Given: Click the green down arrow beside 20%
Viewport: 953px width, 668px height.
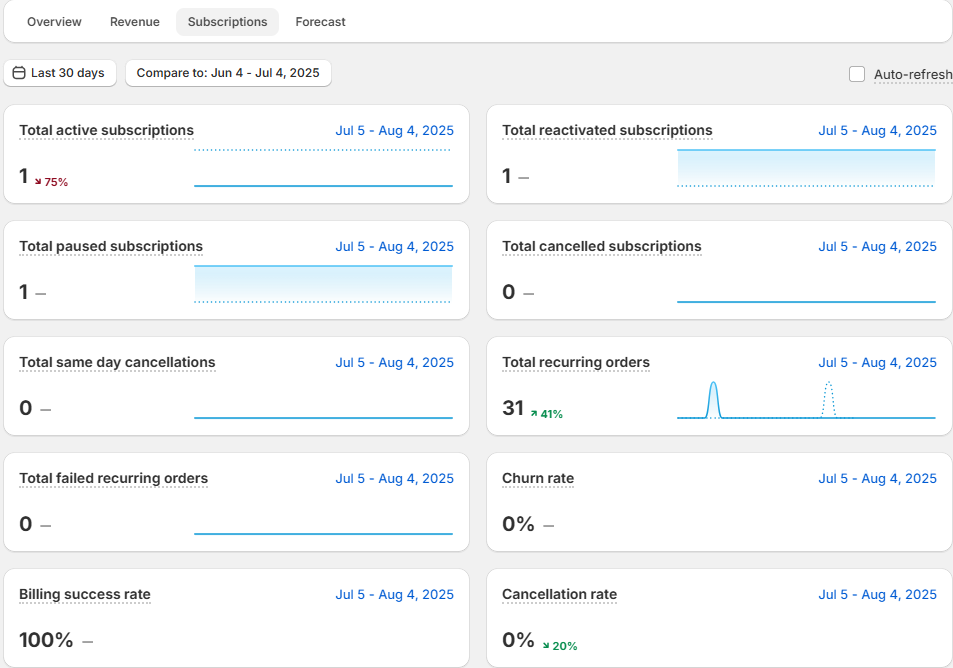Looking at the screenshot, I should coord(547,646).
